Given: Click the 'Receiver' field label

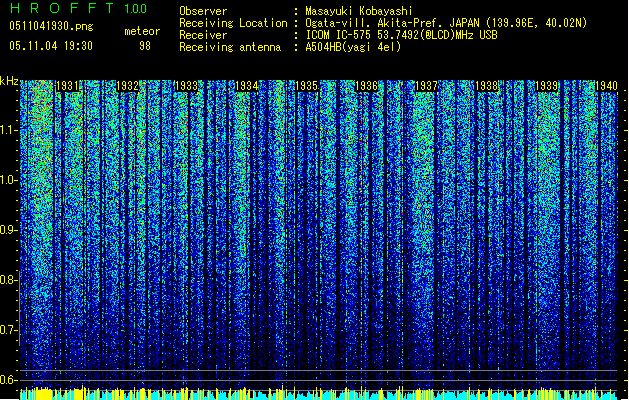Looking at the screenshot, I should click(203, 35).
